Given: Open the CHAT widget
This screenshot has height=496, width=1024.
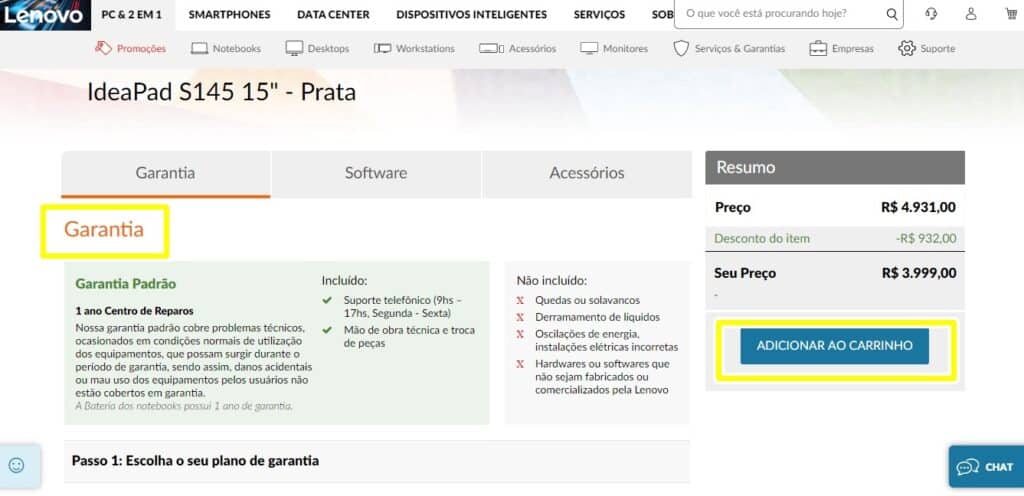Looking at the screenshot, I should coord(986,467).
